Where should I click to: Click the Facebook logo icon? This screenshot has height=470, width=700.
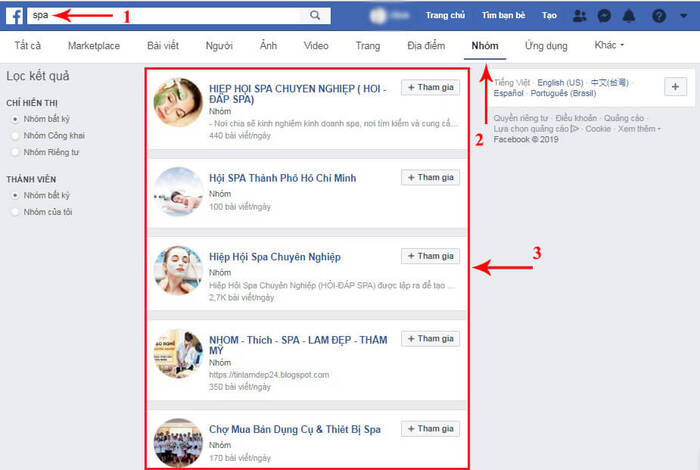point(14,16)
